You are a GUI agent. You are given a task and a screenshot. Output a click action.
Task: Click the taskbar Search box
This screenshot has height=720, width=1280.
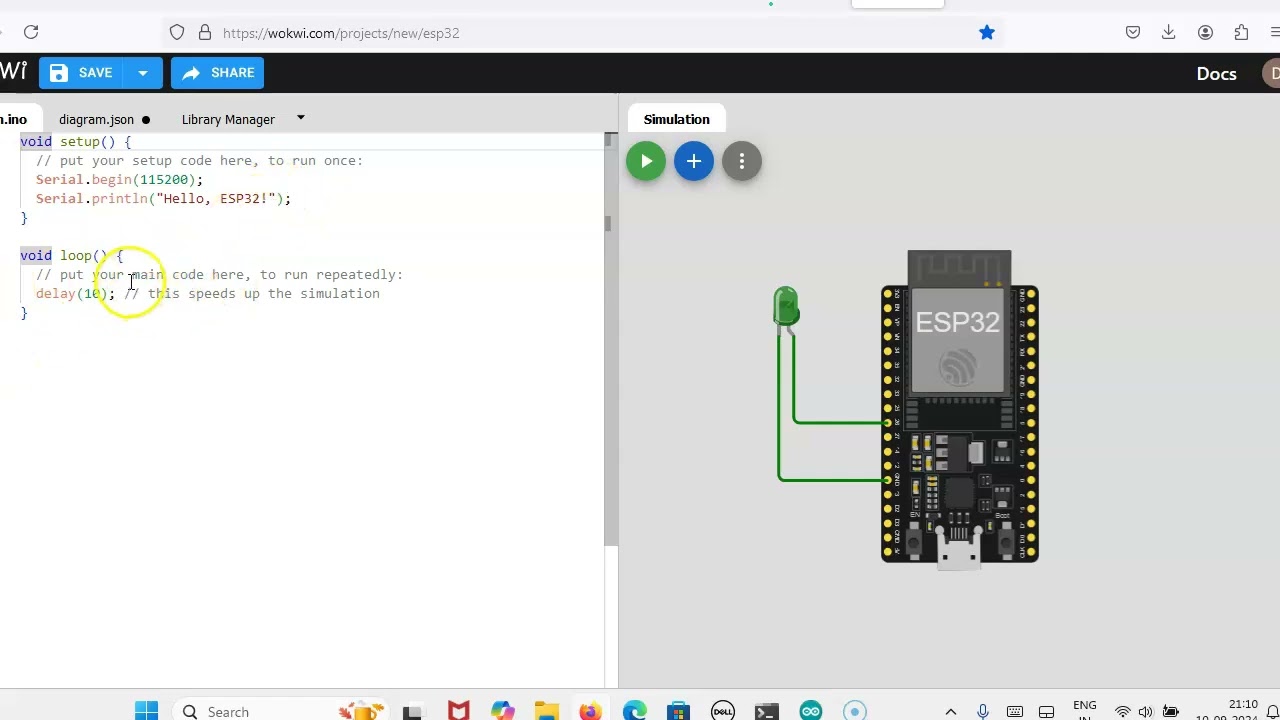point(279,711)
